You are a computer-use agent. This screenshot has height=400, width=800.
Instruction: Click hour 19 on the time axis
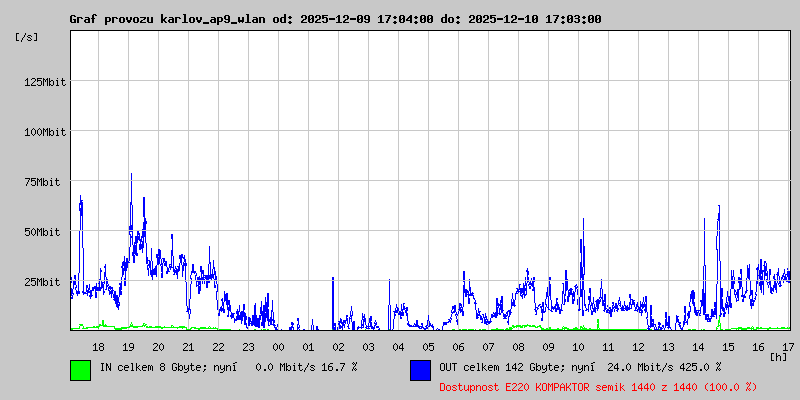coord(129,346)
